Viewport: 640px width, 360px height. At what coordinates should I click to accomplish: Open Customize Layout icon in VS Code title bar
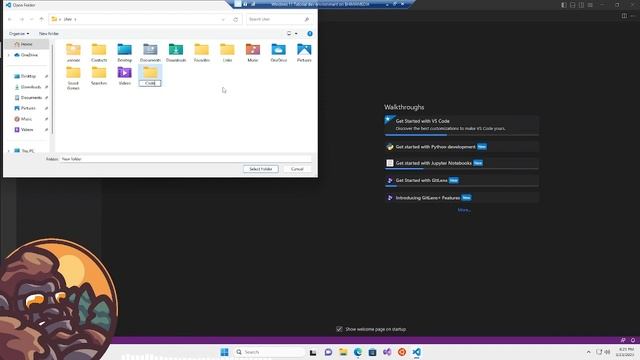(590, 5)
